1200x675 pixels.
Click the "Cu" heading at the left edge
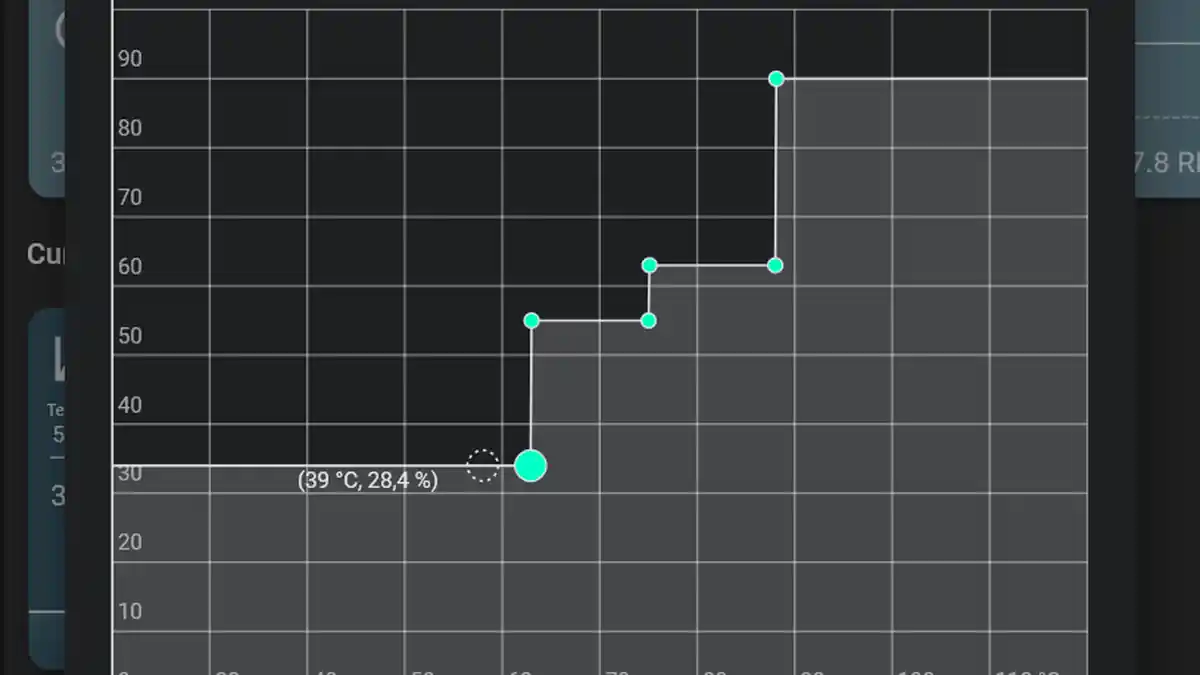46,254
